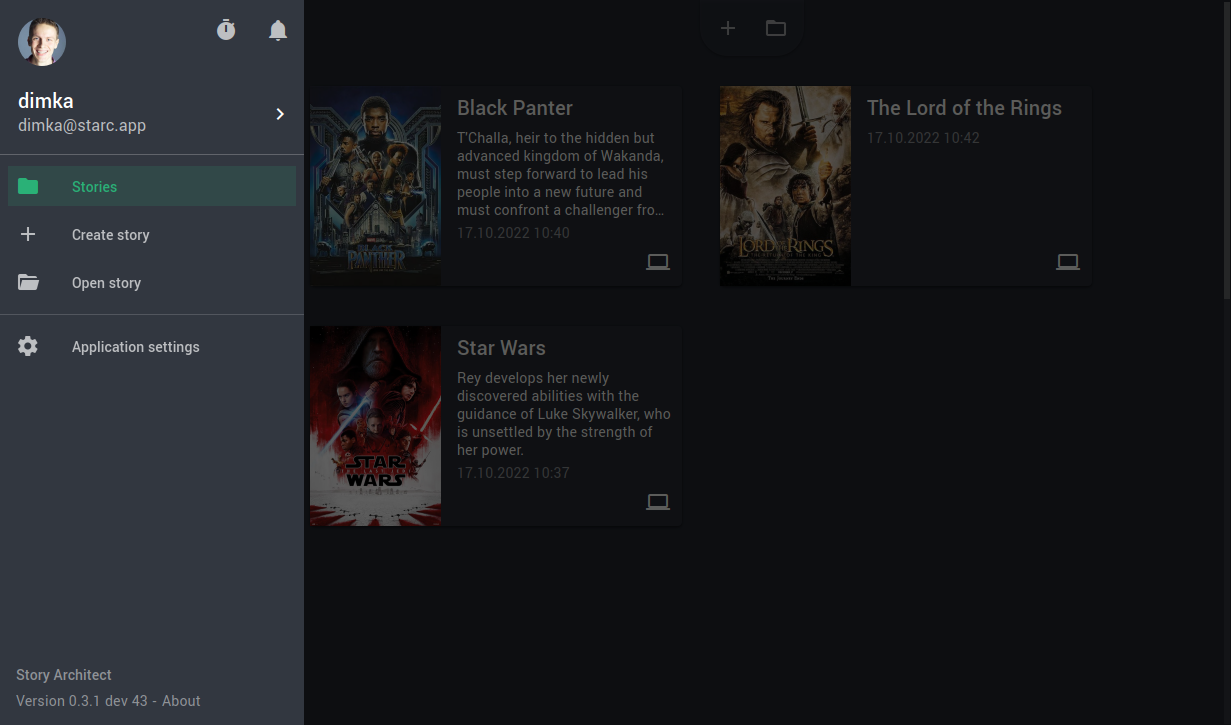Click the vertical scrollbar of stories list
Screen dimensions: 1231x725
coord(1227,150)
